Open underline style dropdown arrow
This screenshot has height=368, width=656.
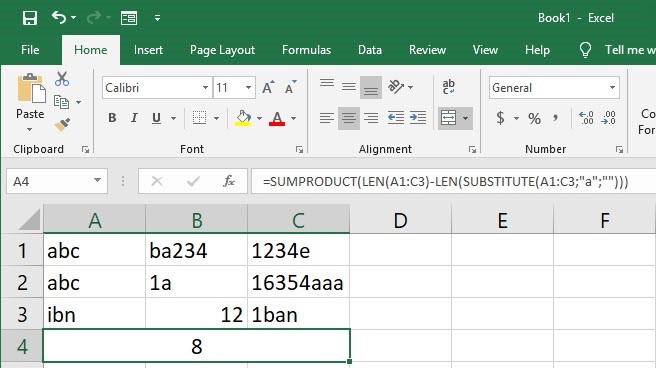coord(173,118)
